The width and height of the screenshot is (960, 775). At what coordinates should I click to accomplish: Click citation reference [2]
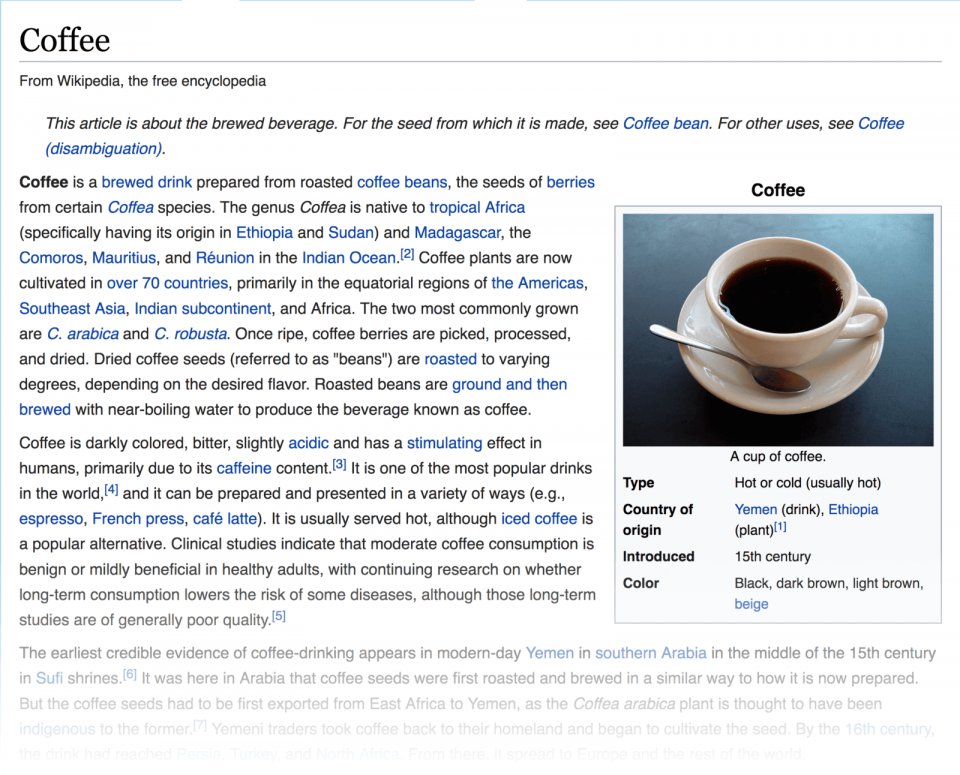(407, 255)
